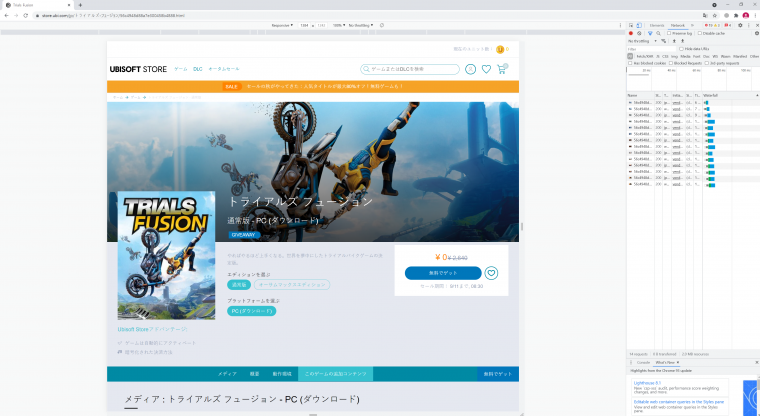Click the Waterfall column sort arrow
This screenshot has height=416, width=760.
[757, 96]
